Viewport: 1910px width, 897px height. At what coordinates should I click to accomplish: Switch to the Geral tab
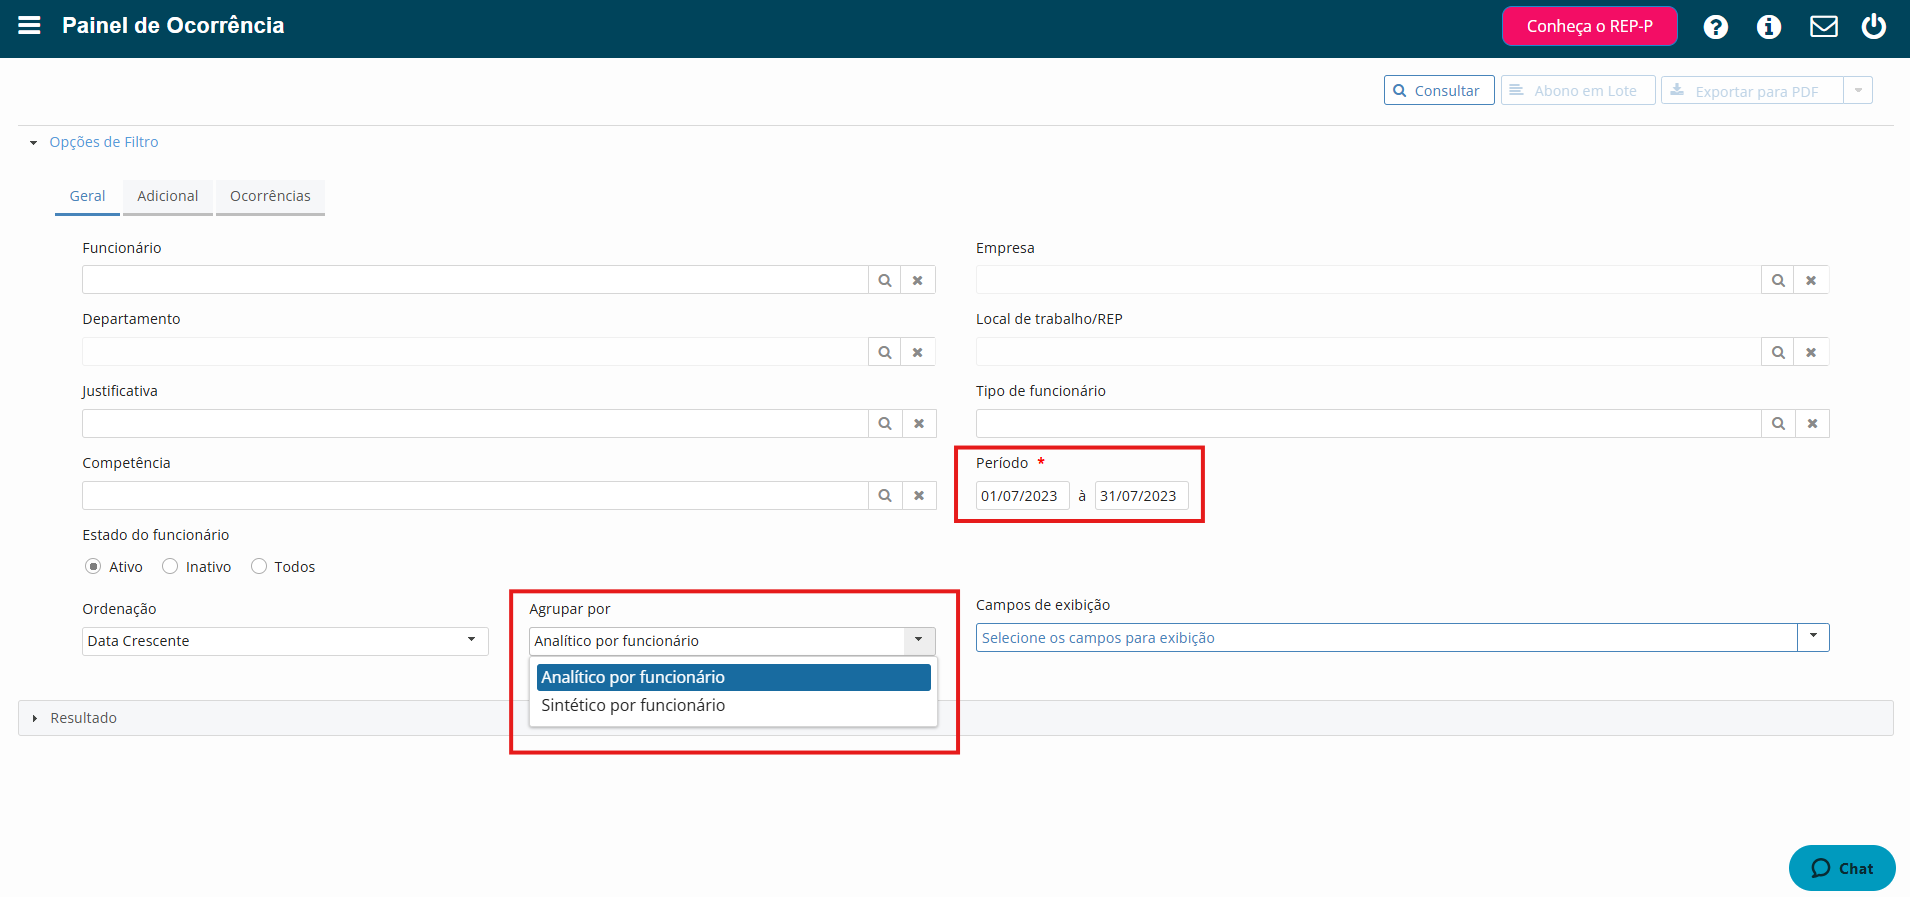[x=87, y=196]
